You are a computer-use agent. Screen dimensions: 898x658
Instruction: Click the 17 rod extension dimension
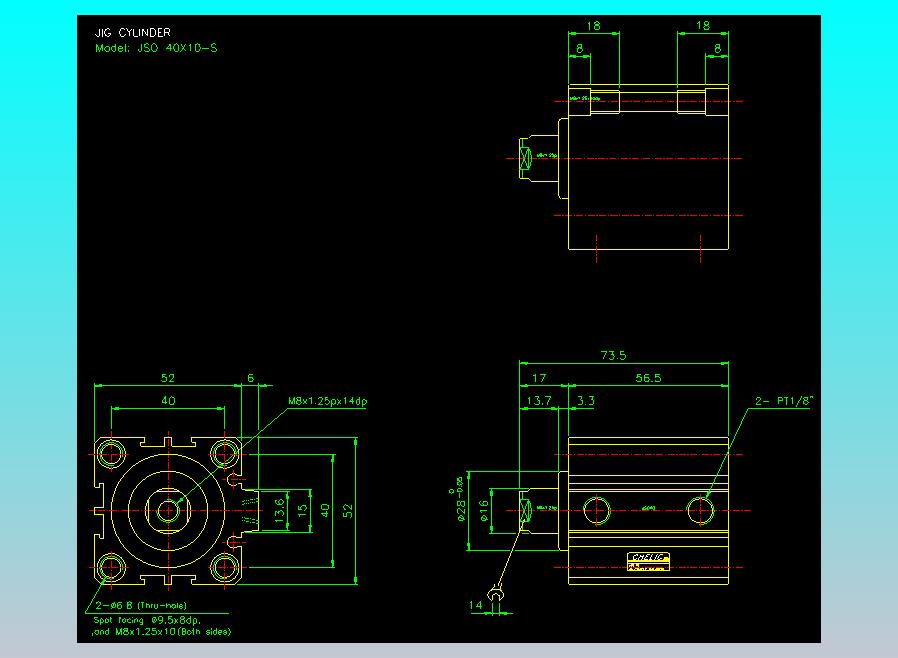[x=539, y=378]
